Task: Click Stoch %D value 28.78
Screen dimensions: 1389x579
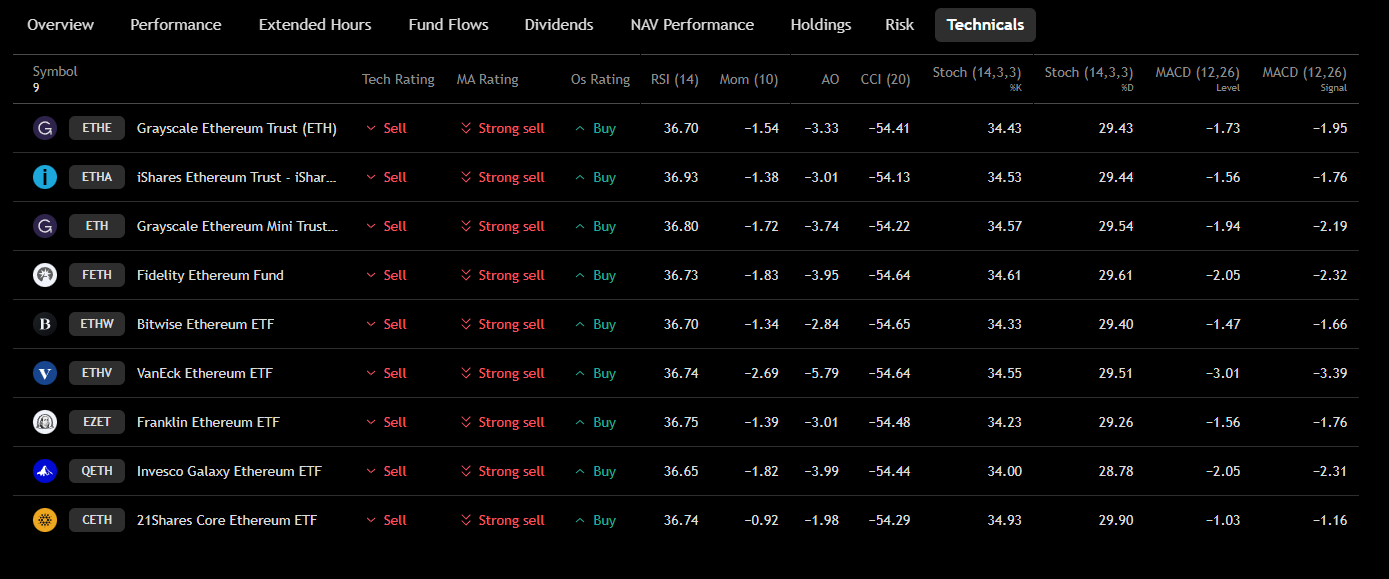Action: [1116, 471]
